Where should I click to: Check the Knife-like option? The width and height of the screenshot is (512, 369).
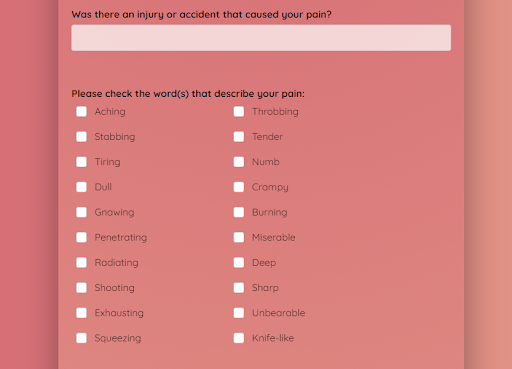click(x=239, y=338)
